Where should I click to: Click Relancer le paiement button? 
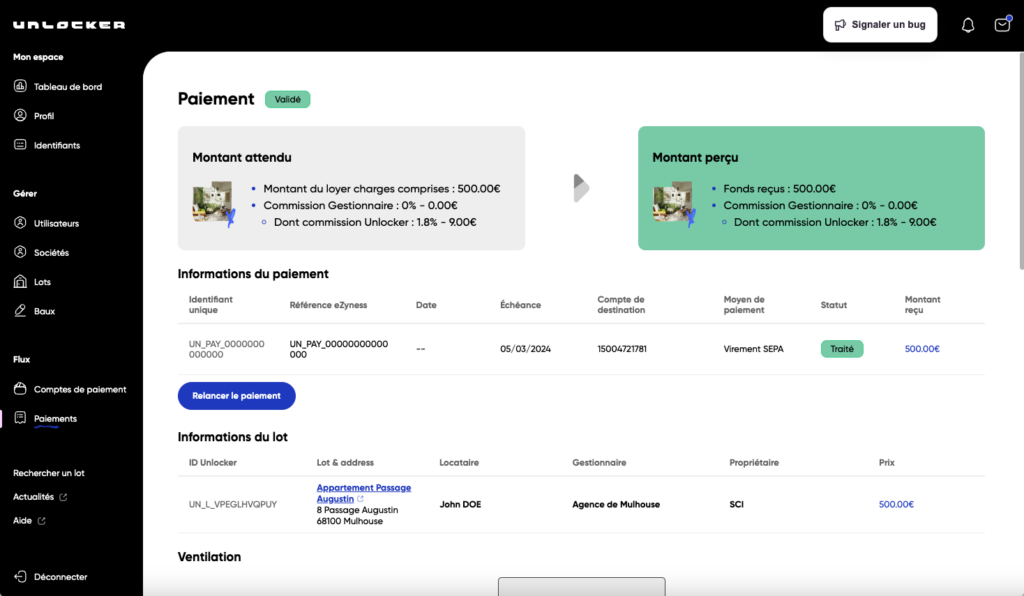(236, 396)
